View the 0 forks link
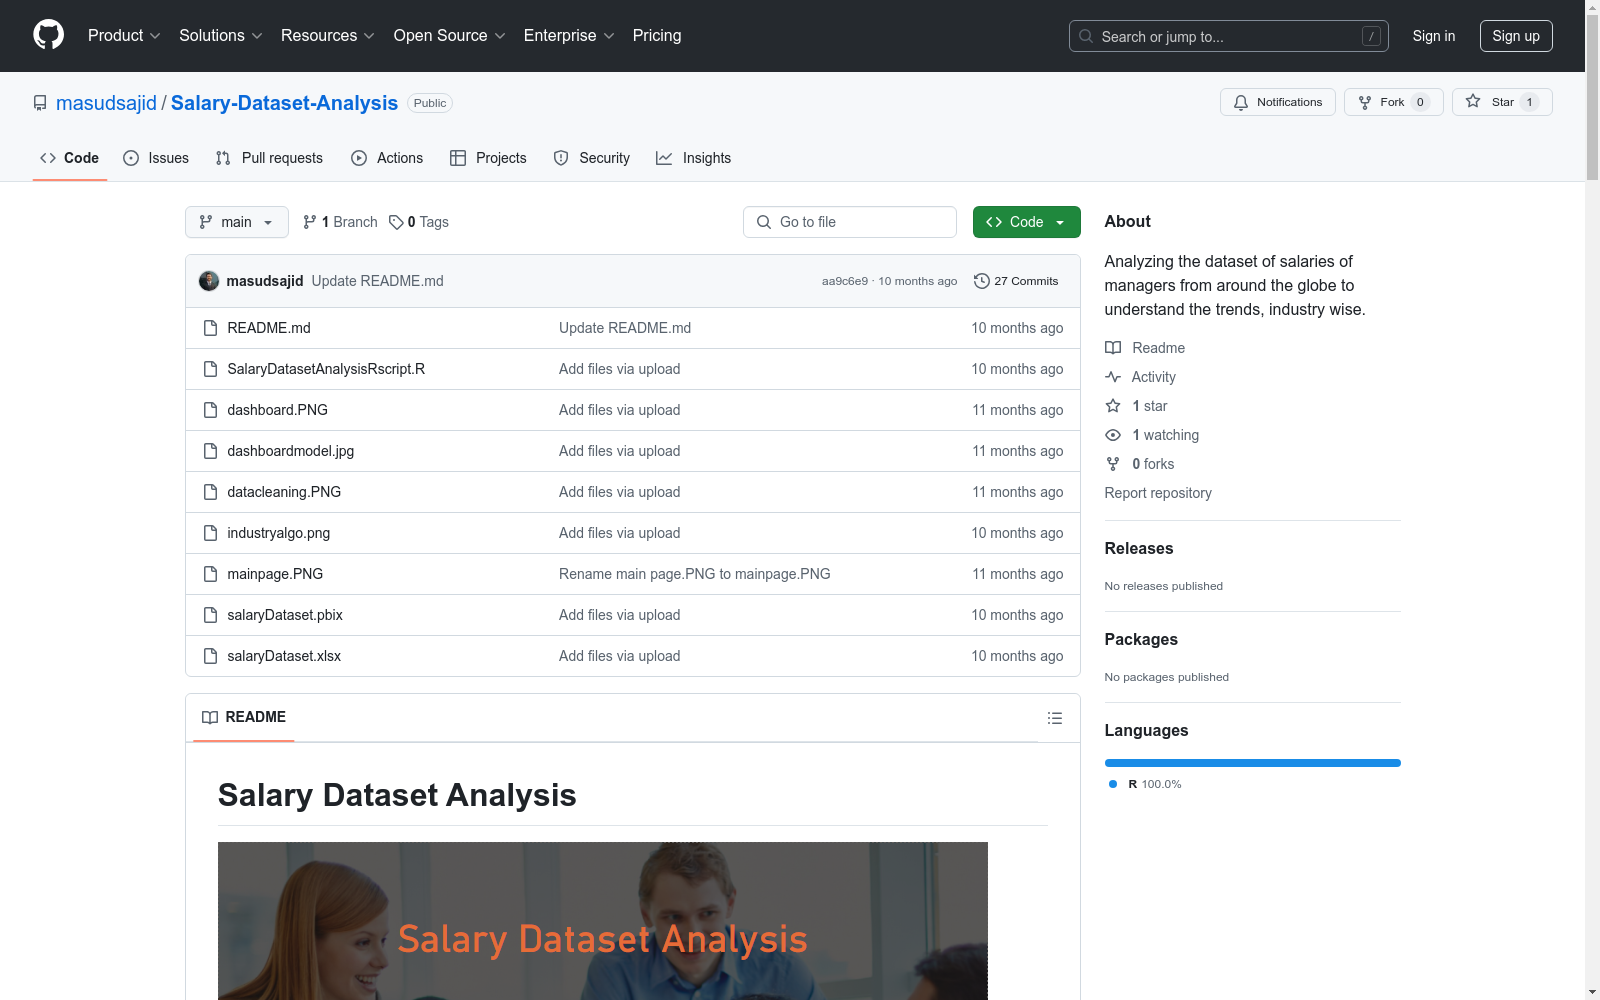 [1140, 464]
